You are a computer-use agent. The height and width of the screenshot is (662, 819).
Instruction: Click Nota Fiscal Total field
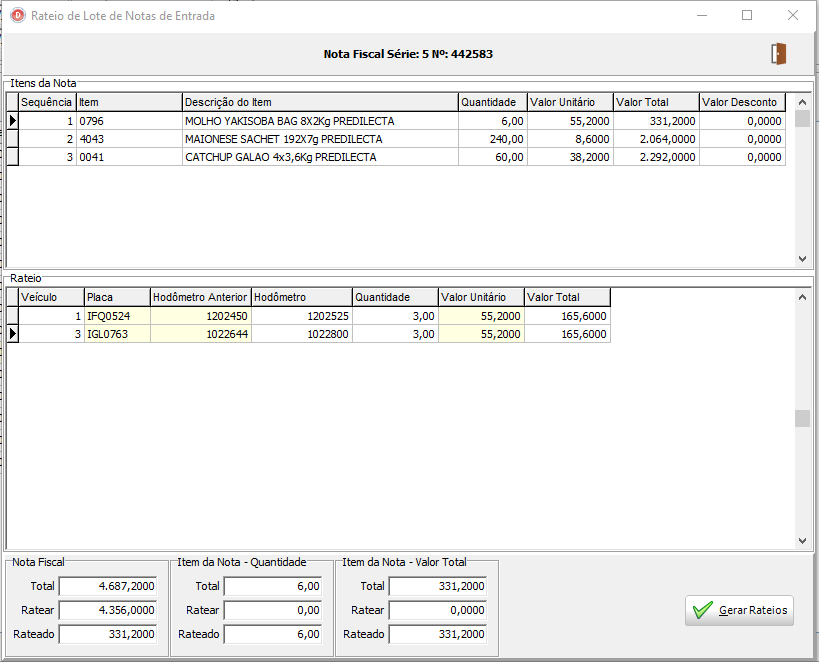click(108, 586)
